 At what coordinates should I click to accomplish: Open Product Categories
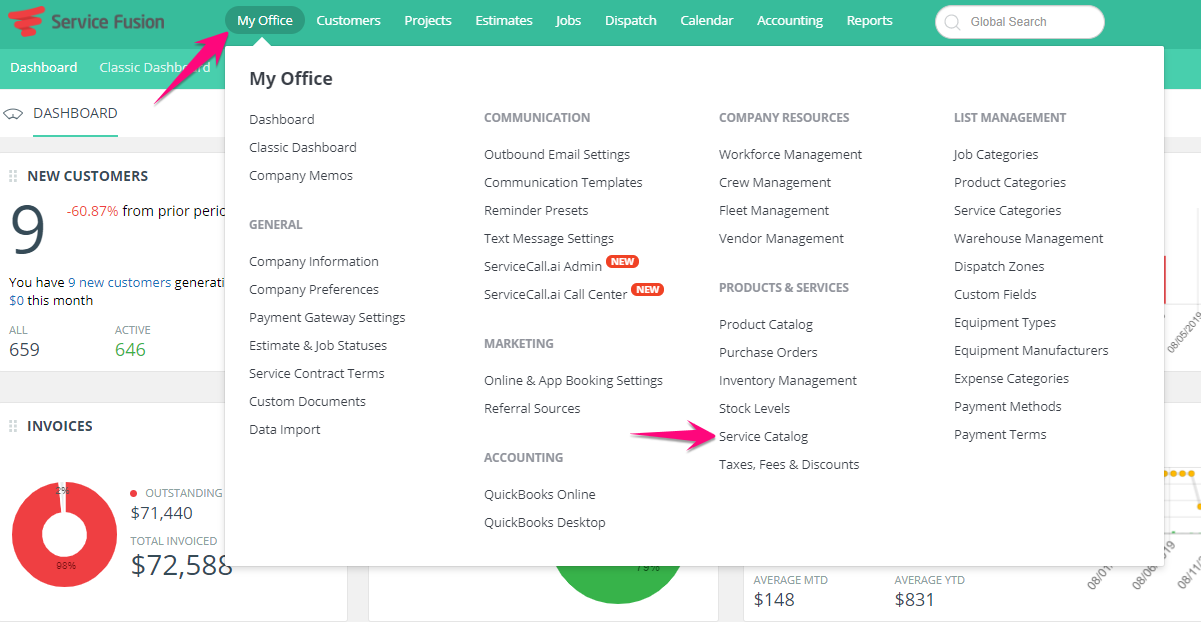1010,183
